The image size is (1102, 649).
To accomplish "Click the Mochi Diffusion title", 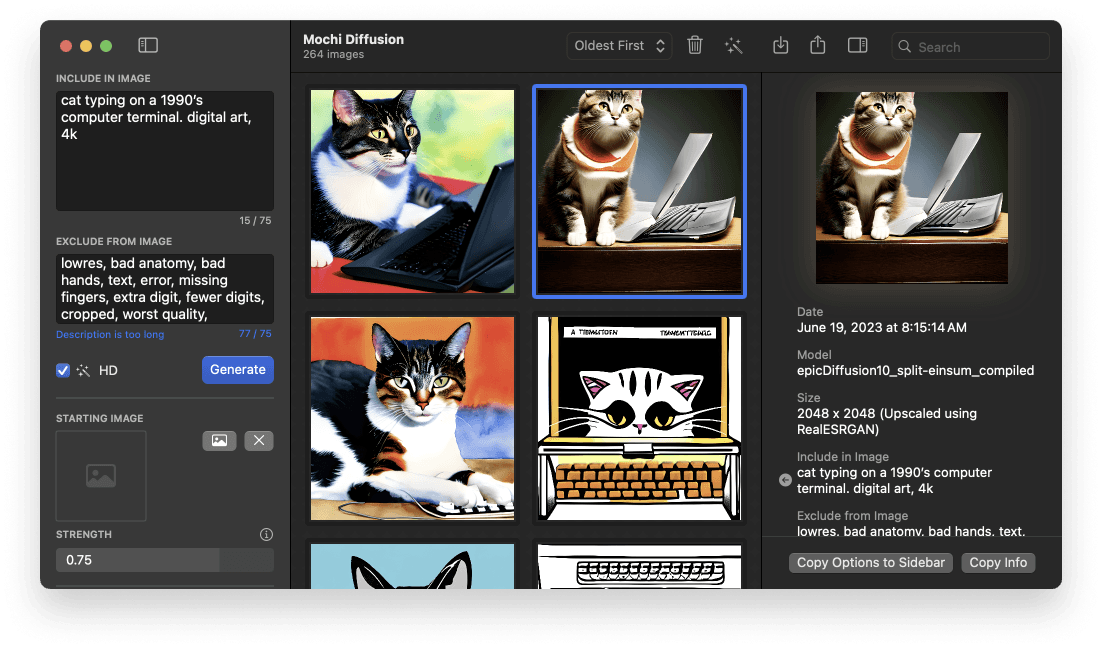I will click(x=354, y=39).
